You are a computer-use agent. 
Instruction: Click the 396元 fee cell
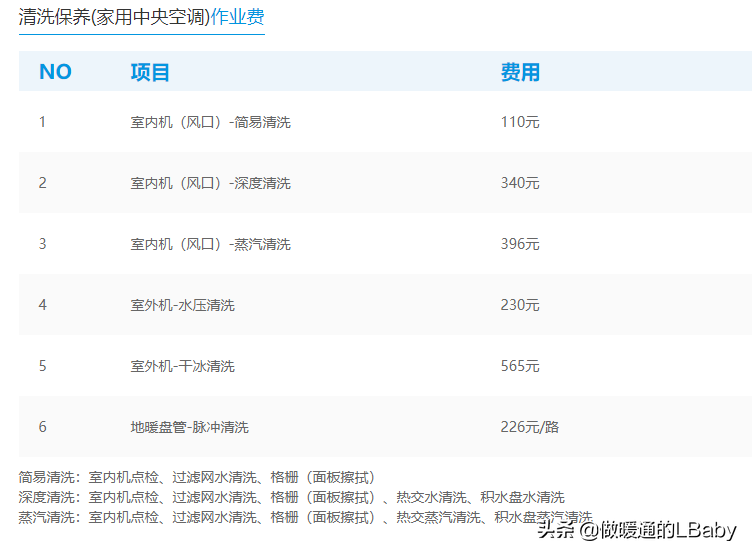[x=520, y=244]
